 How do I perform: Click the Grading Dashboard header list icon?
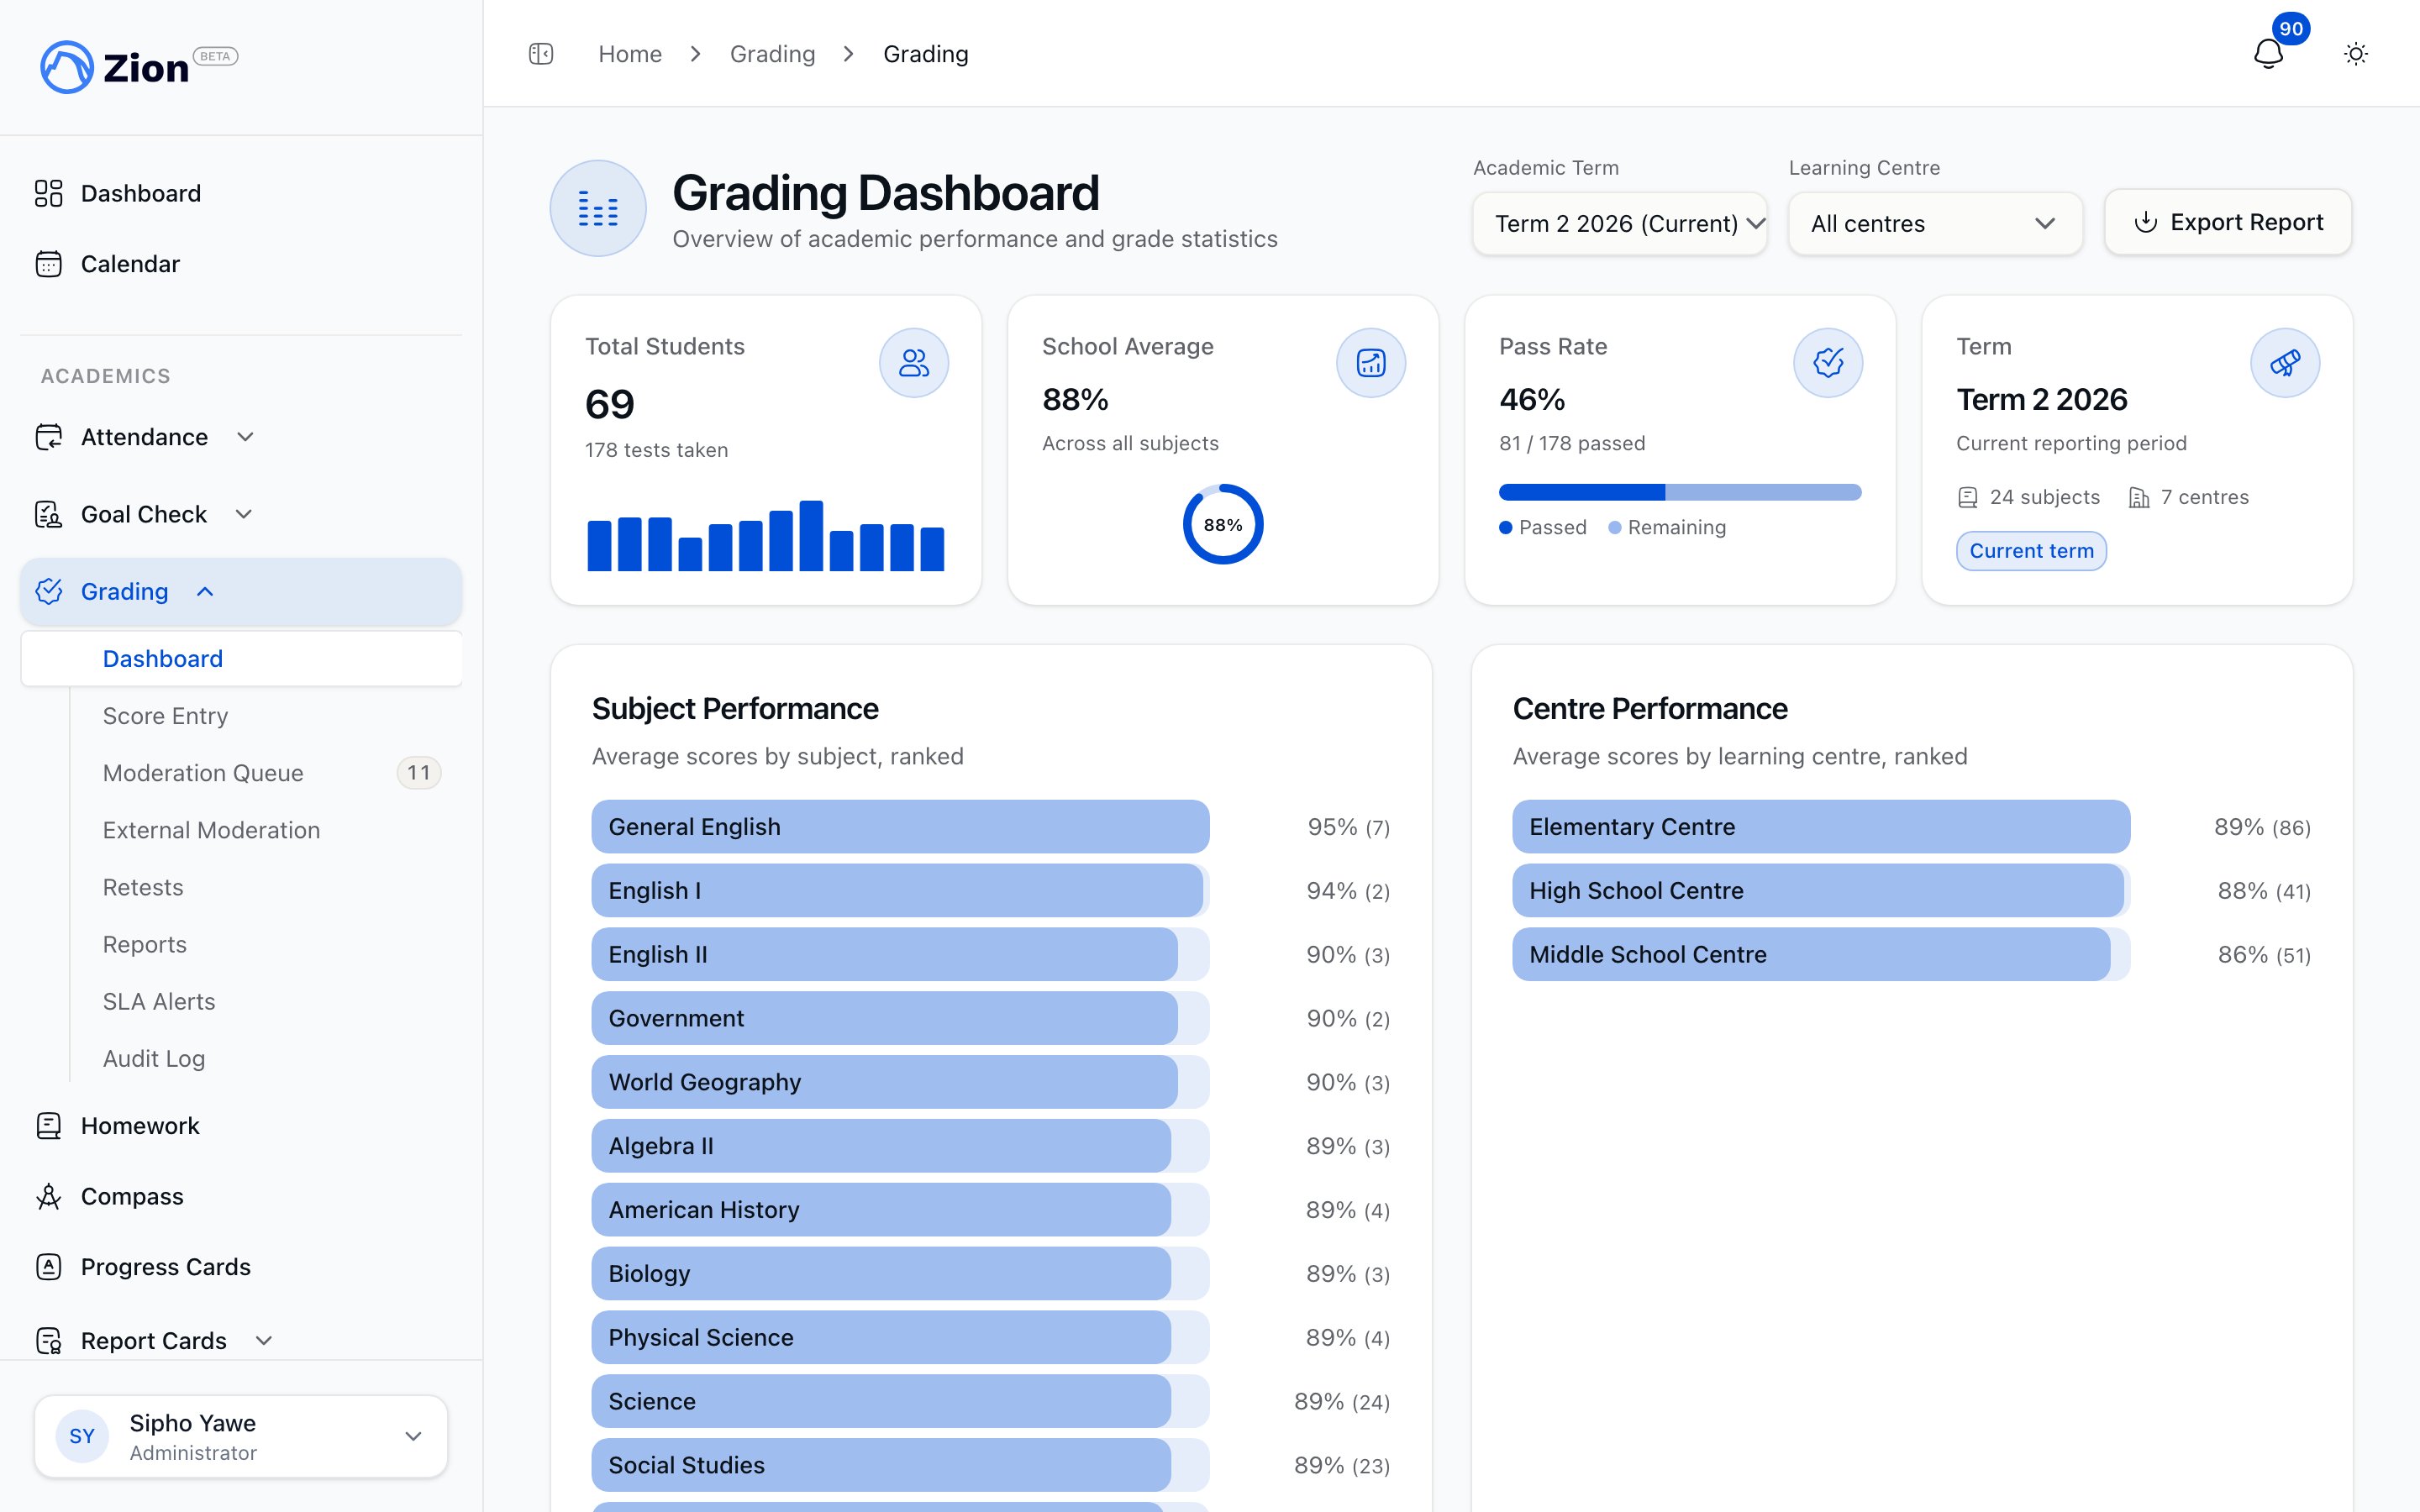click(598, 209)
